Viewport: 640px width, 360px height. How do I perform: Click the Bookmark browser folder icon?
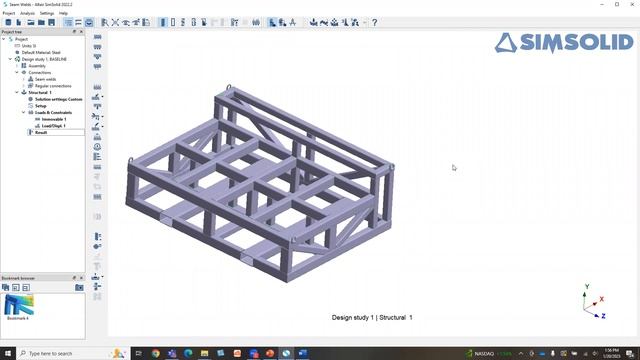[79, 287]
